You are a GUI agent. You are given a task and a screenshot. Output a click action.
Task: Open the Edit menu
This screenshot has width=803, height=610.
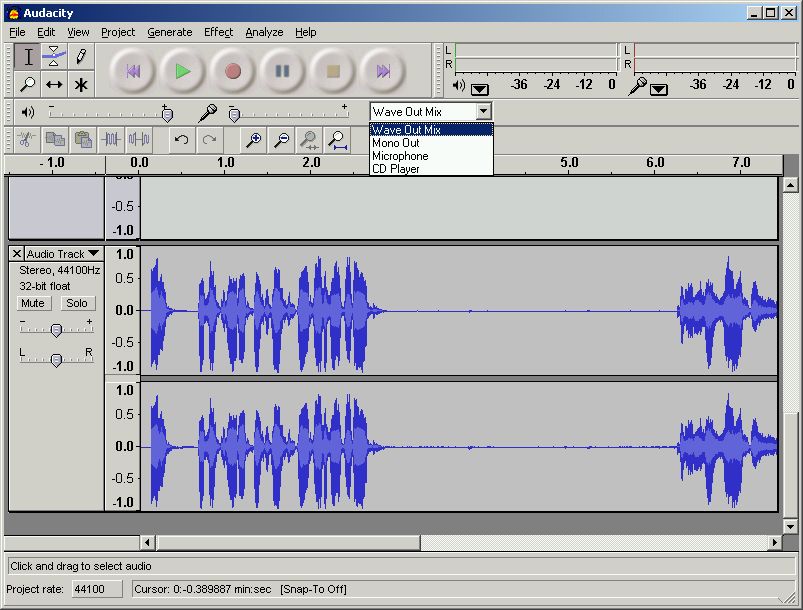(46, 32)
